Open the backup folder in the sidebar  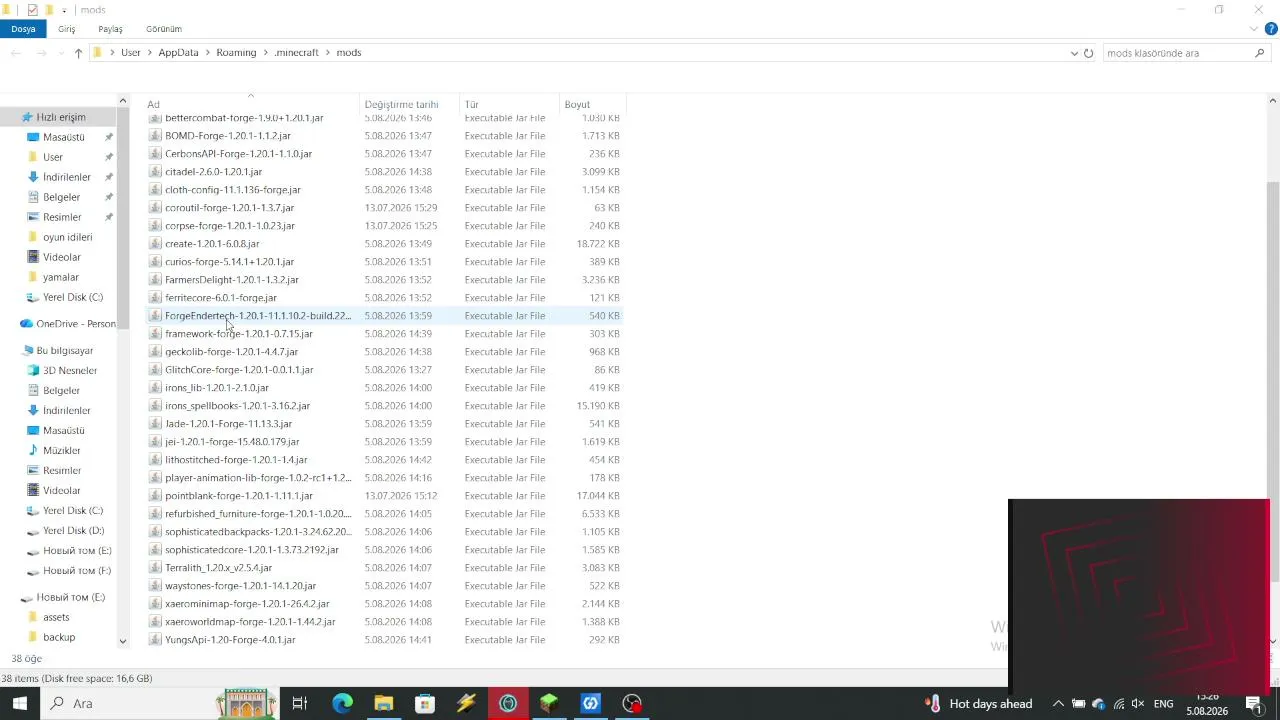click(x=58, y=637)
